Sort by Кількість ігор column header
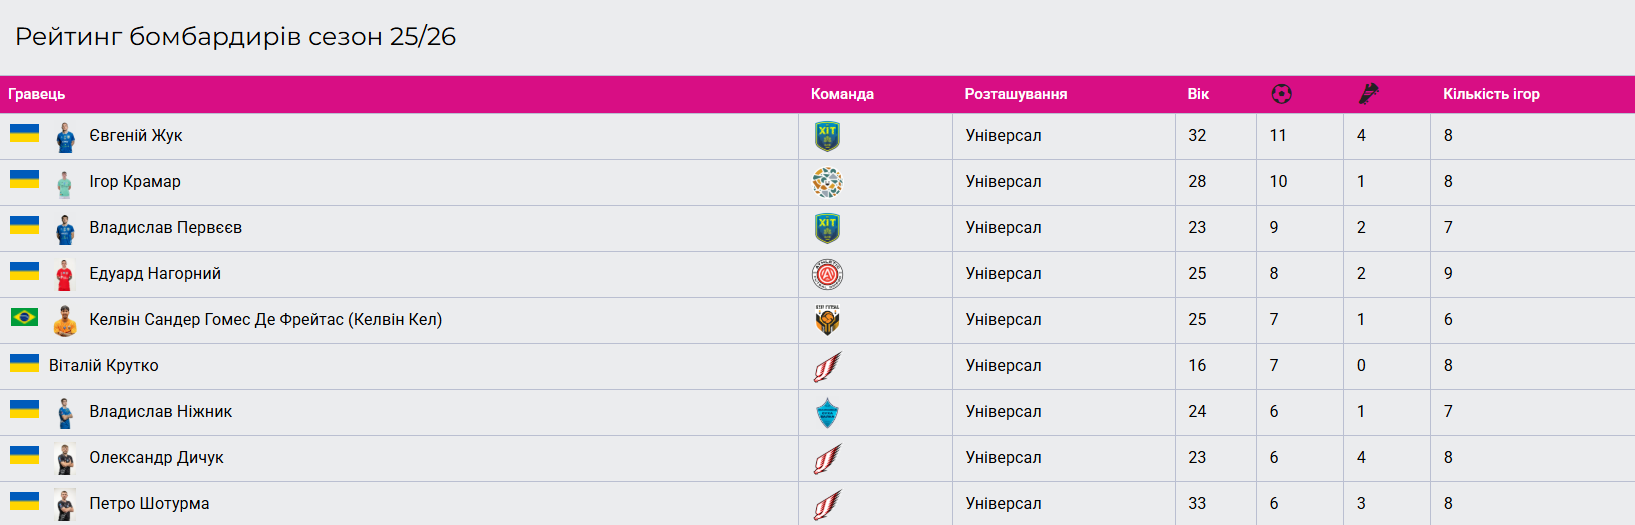 pos(1491,94)
